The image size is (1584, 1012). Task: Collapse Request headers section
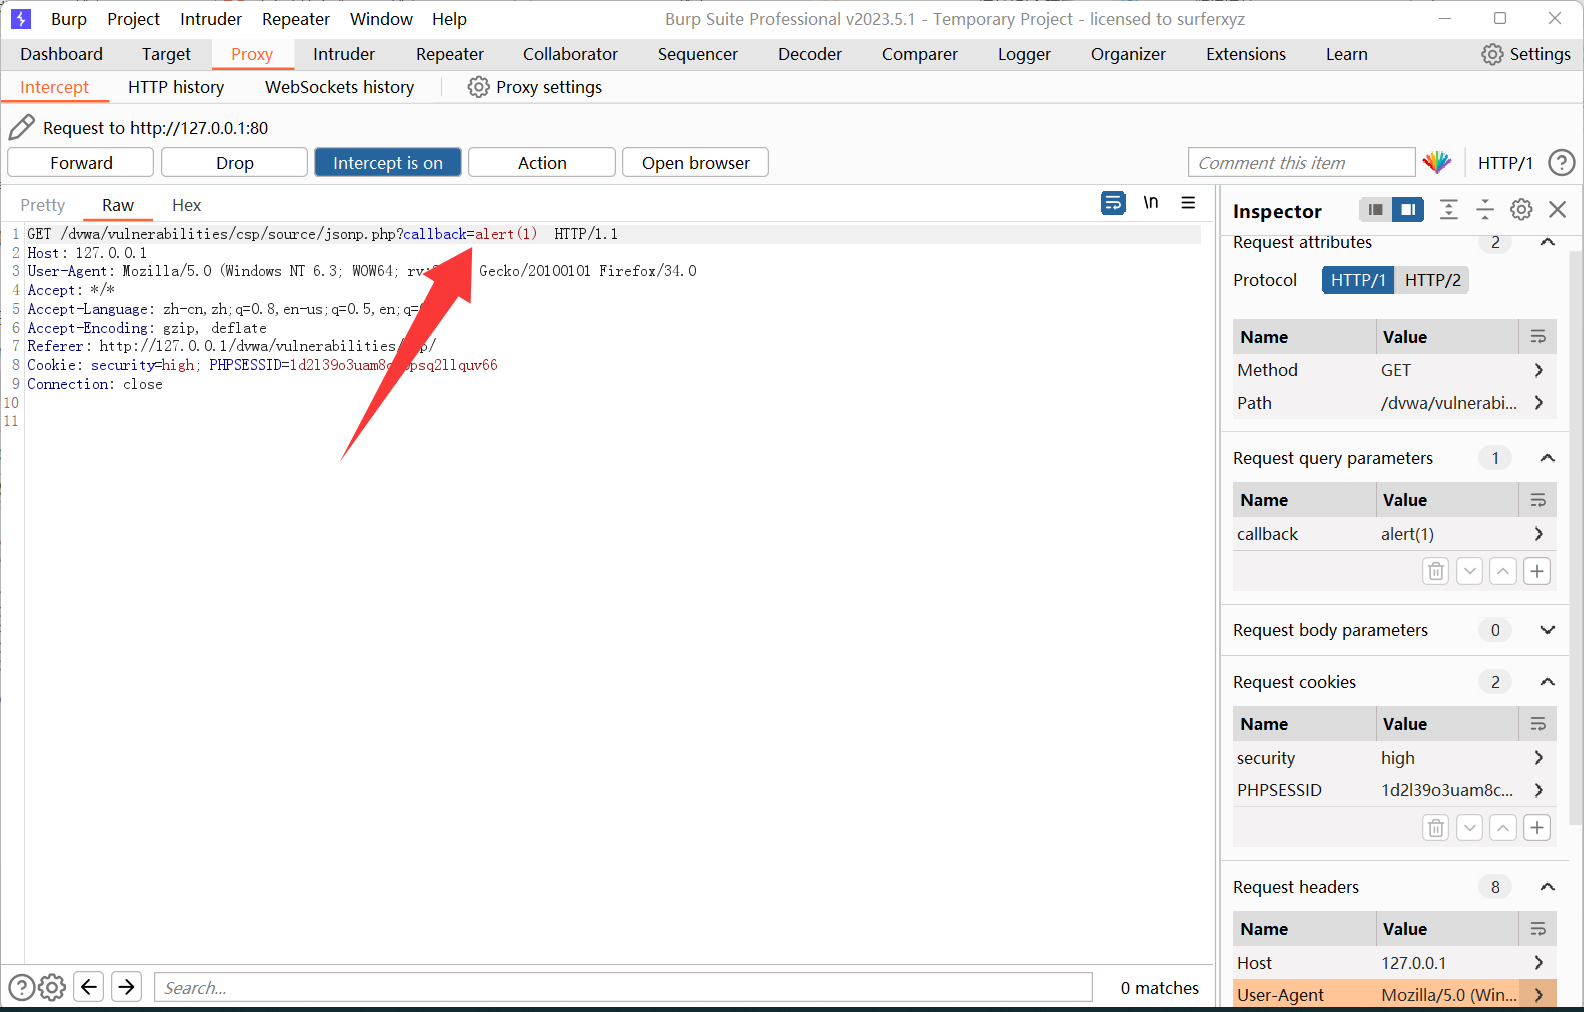pos(1547,887)
